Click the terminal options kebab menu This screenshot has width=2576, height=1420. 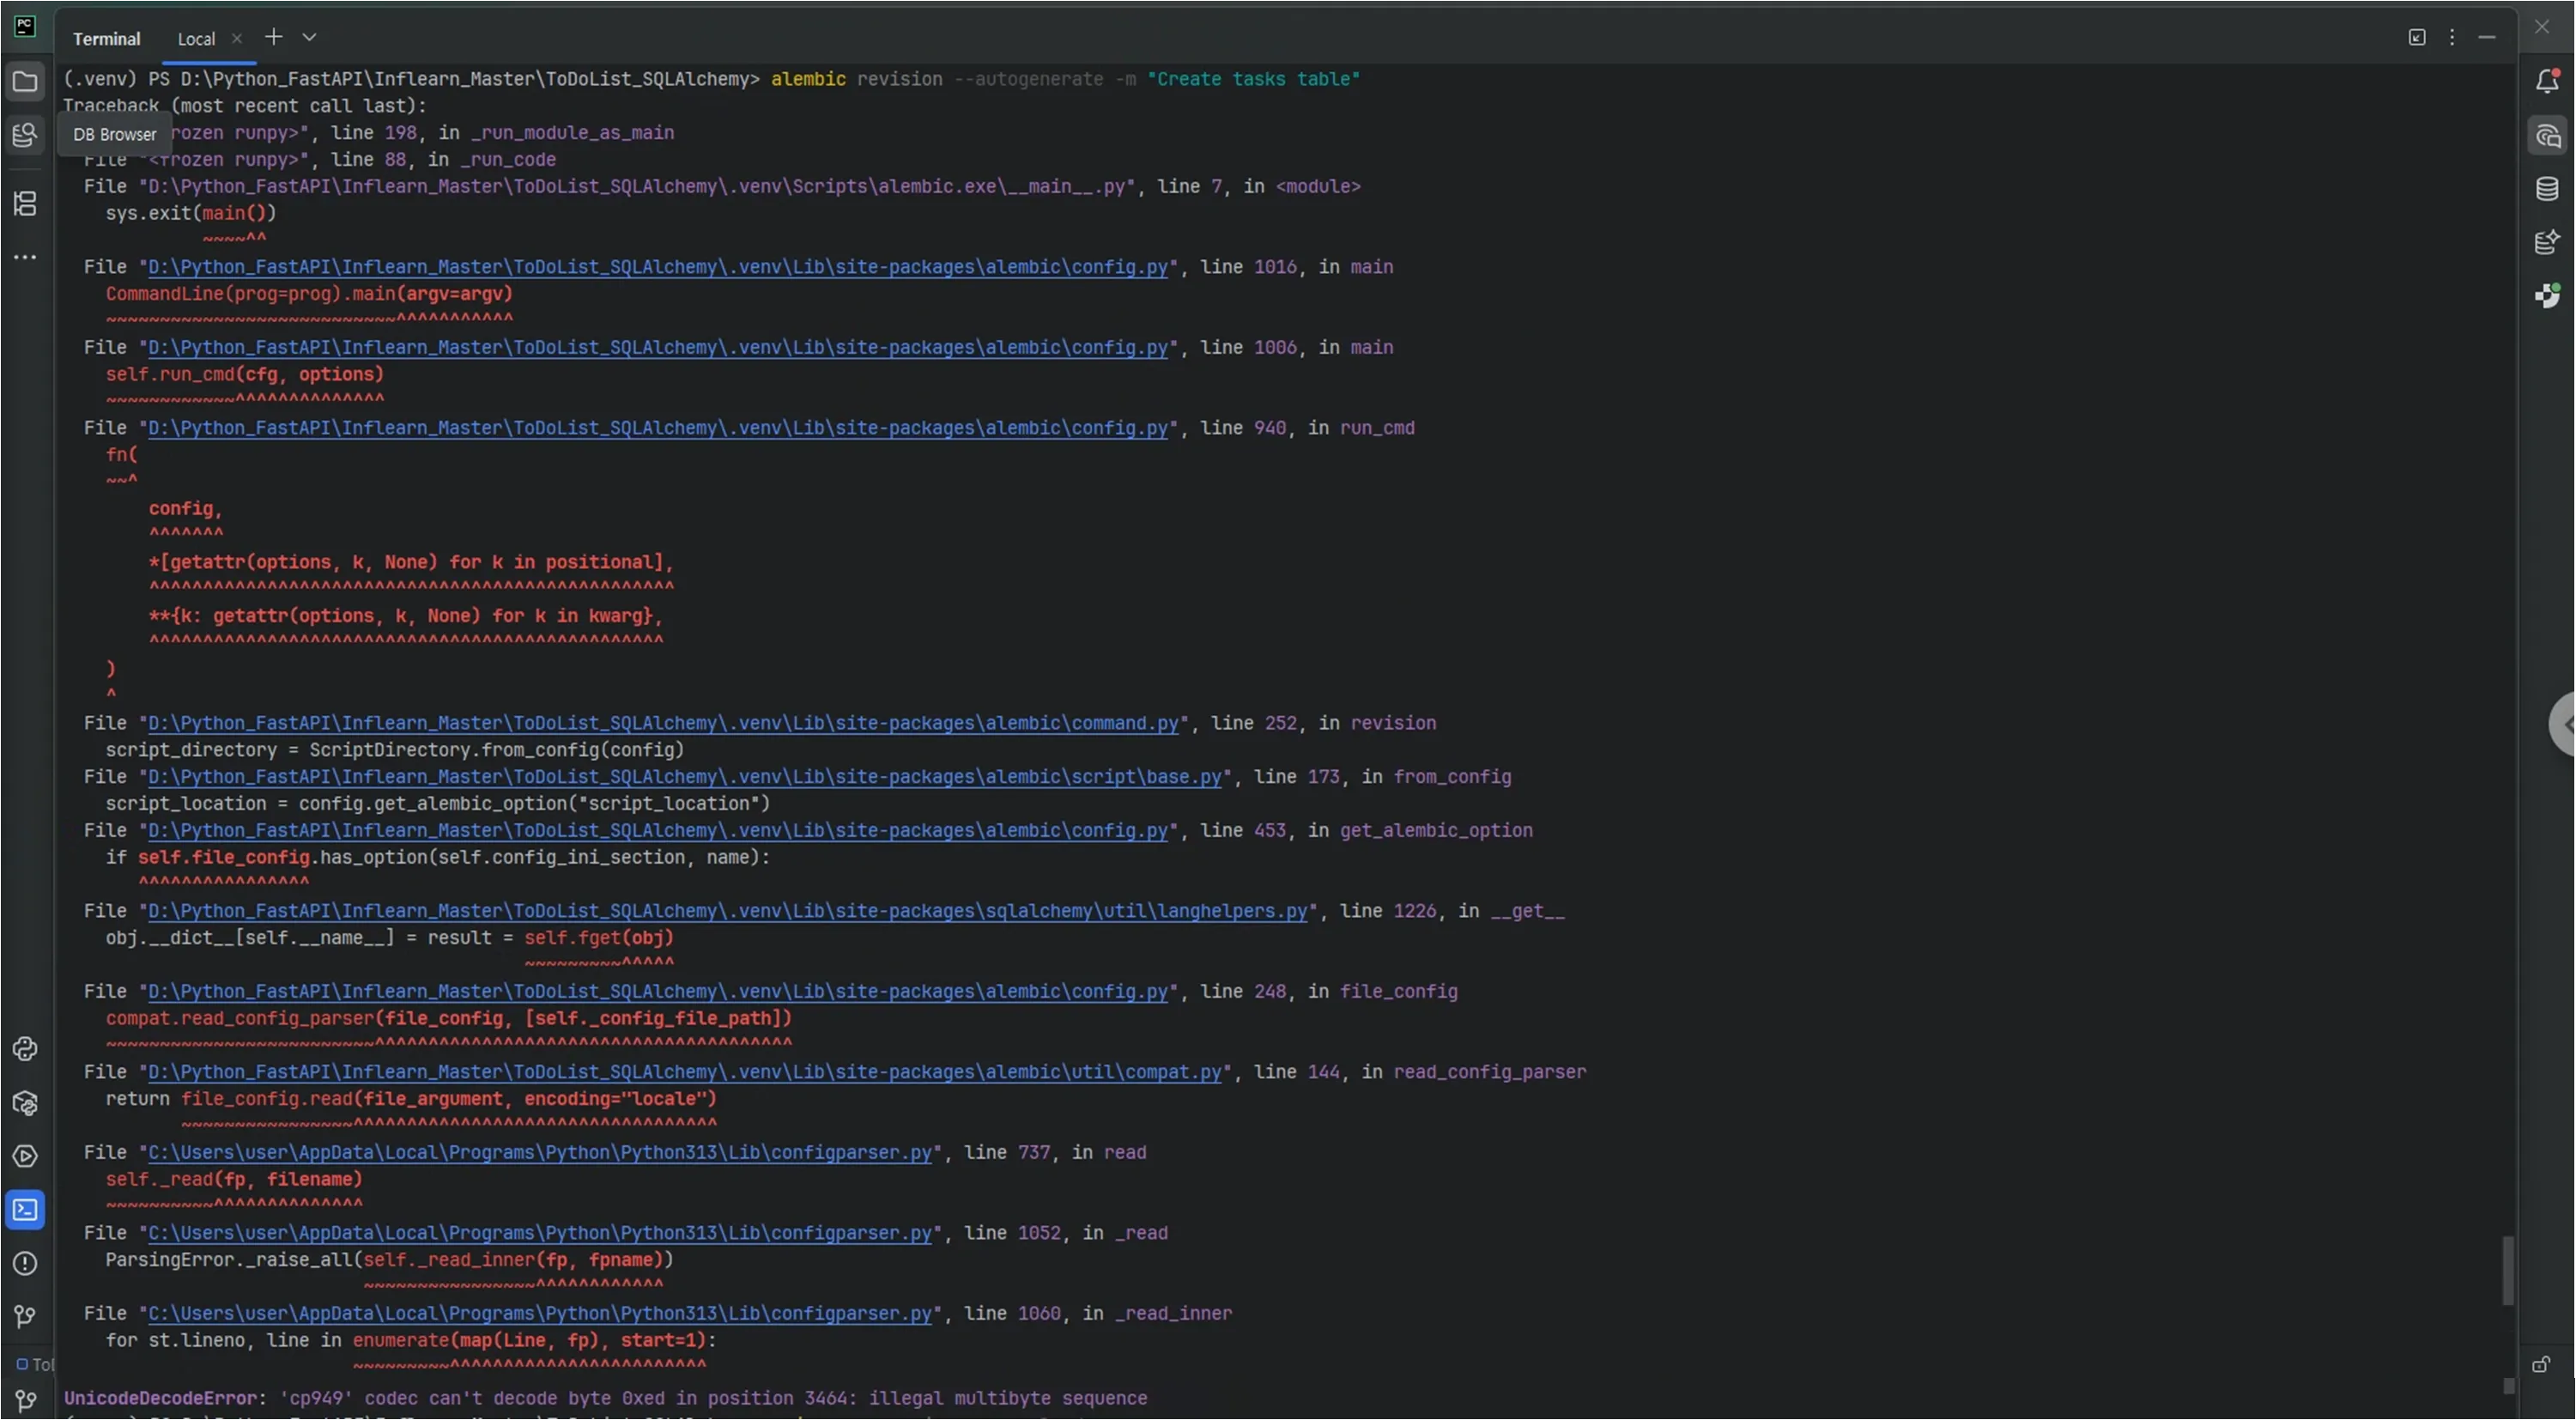click(x=2452, y=38)
